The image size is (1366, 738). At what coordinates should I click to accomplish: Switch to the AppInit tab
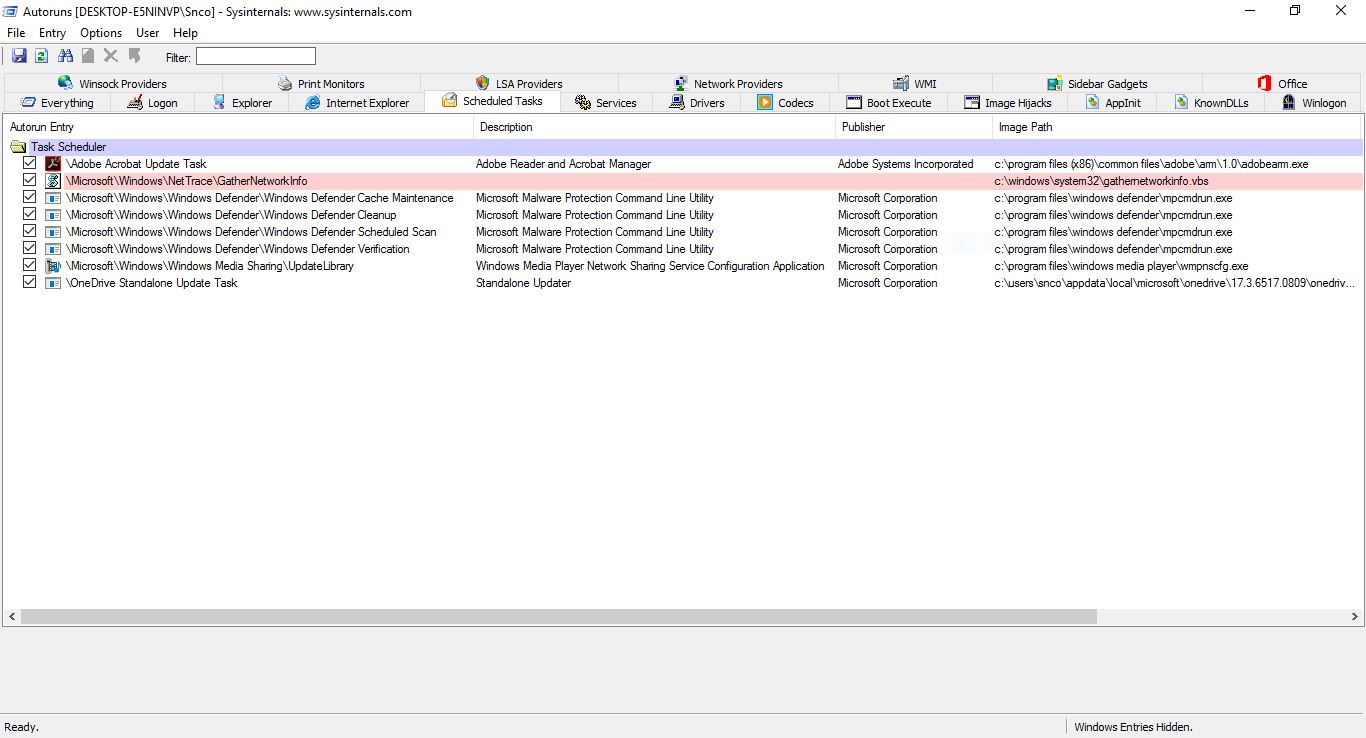tap(1113, 102)
